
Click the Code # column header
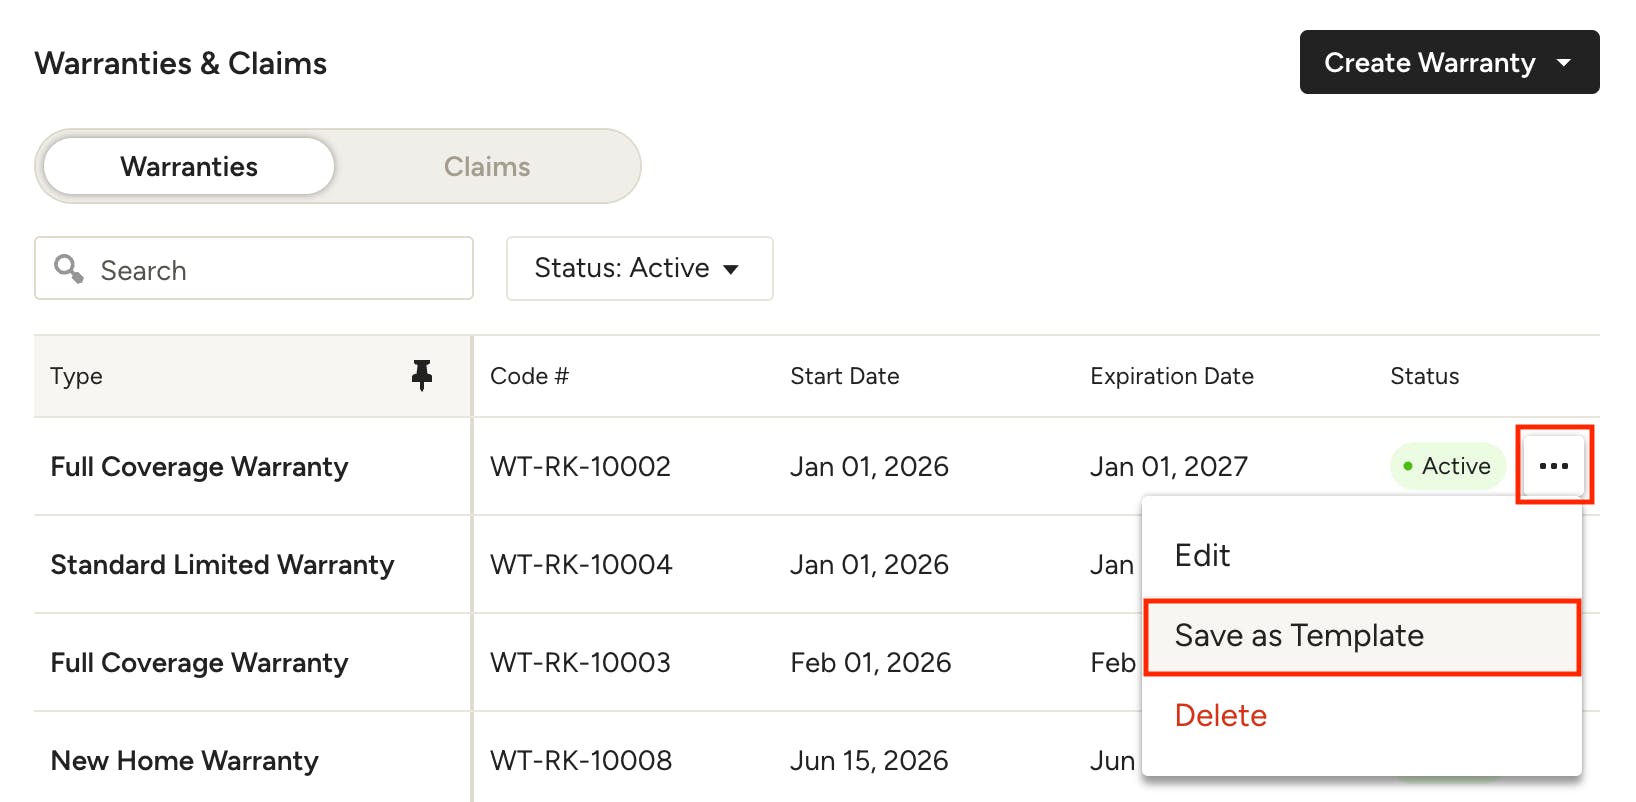point(529,376)
